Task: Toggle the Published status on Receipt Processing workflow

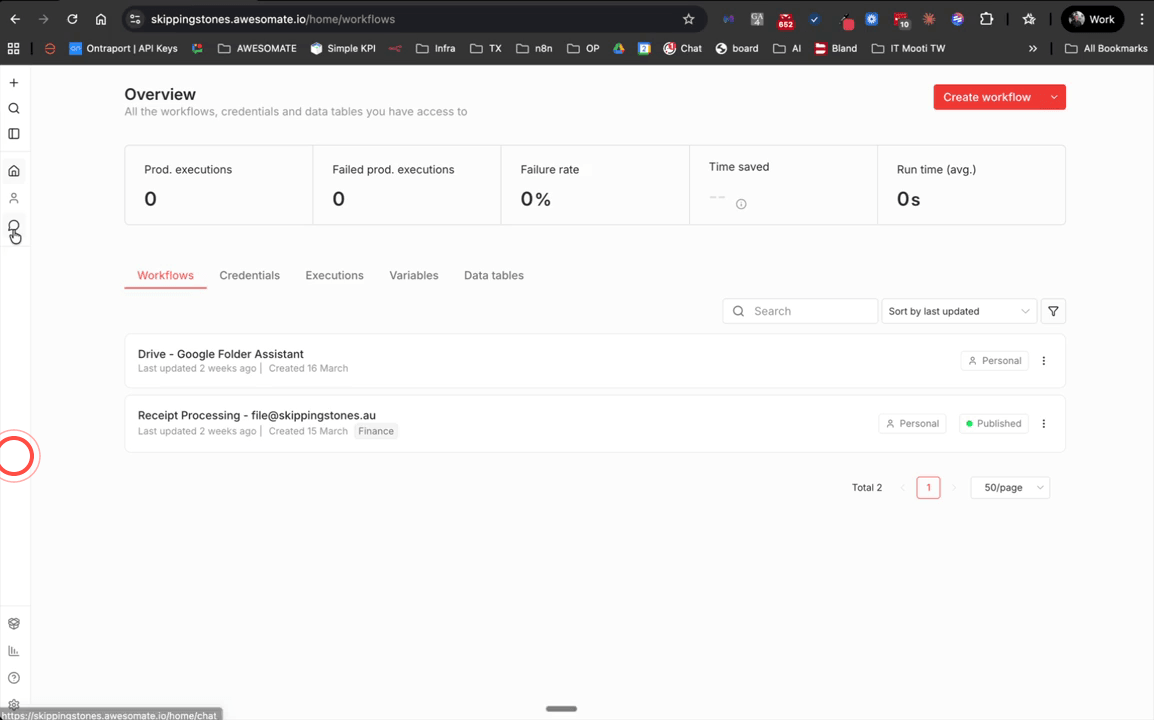Action: (993, 423)
